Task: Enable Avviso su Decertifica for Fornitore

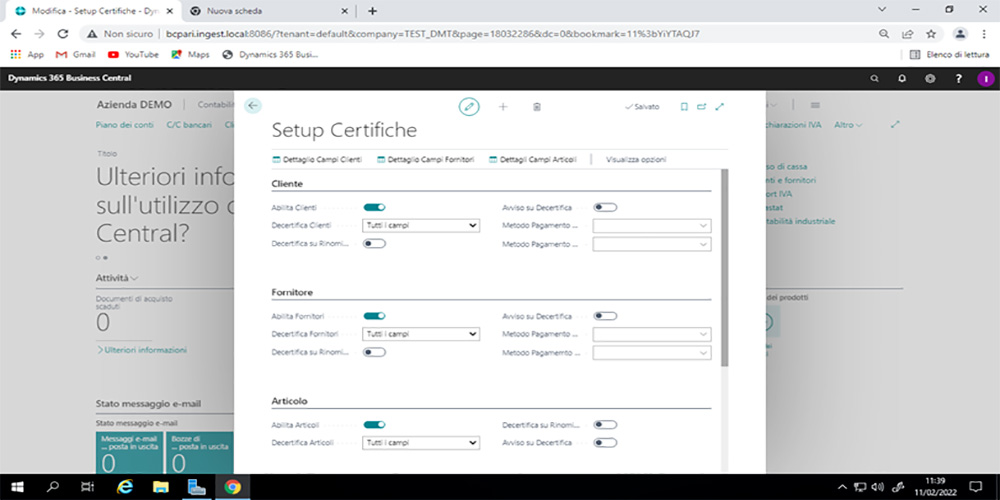Action: point(605,316)
